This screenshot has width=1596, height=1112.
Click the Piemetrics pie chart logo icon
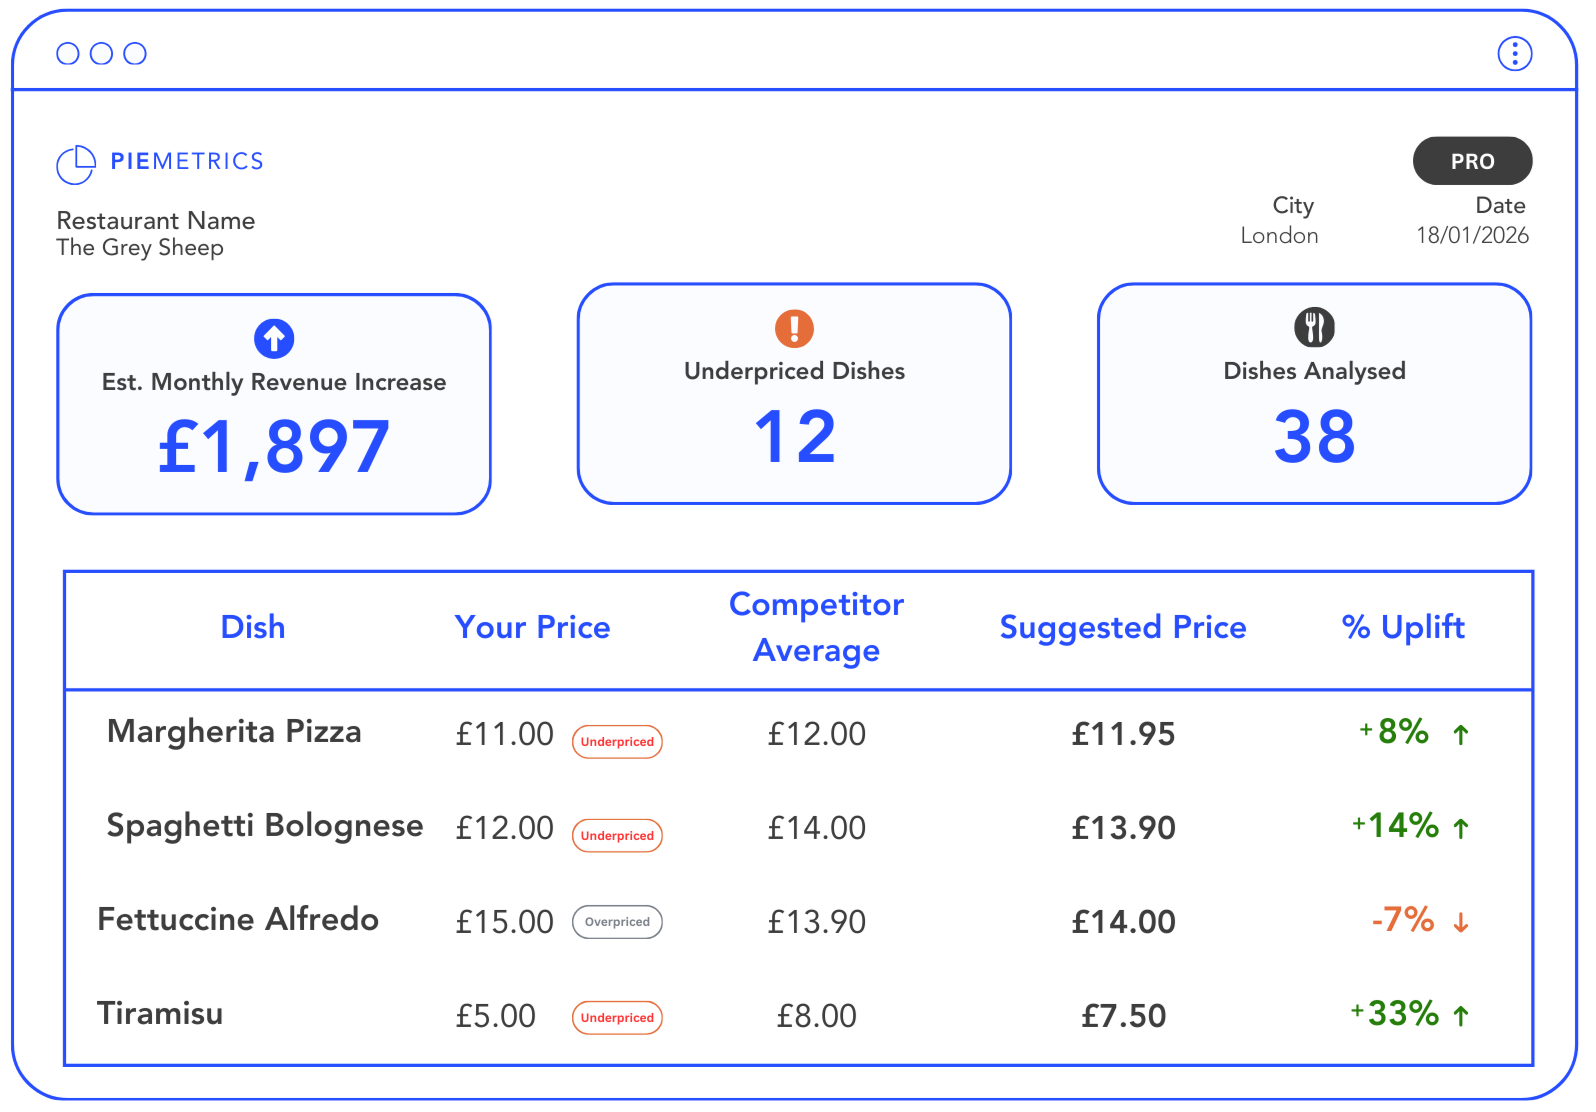point(76,164)
